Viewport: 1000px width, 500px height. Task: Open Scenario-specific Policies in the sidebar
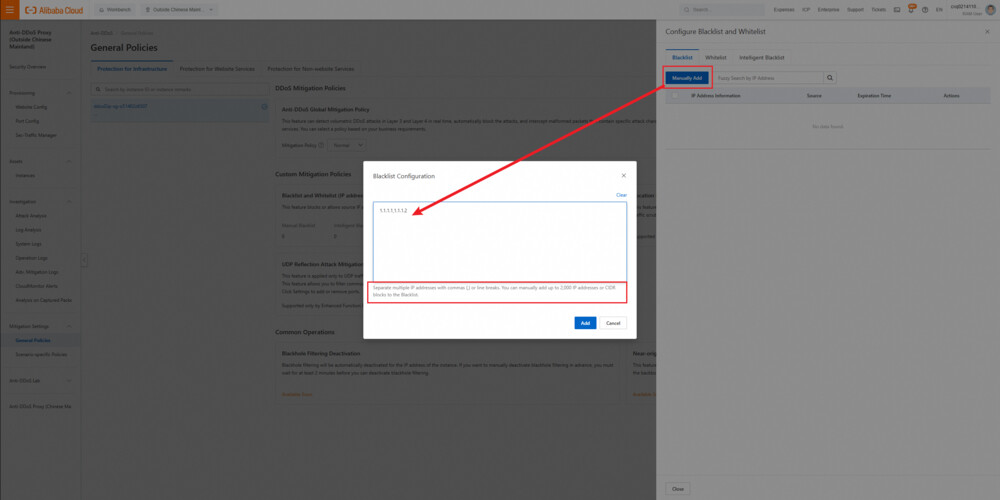[40, 354]
